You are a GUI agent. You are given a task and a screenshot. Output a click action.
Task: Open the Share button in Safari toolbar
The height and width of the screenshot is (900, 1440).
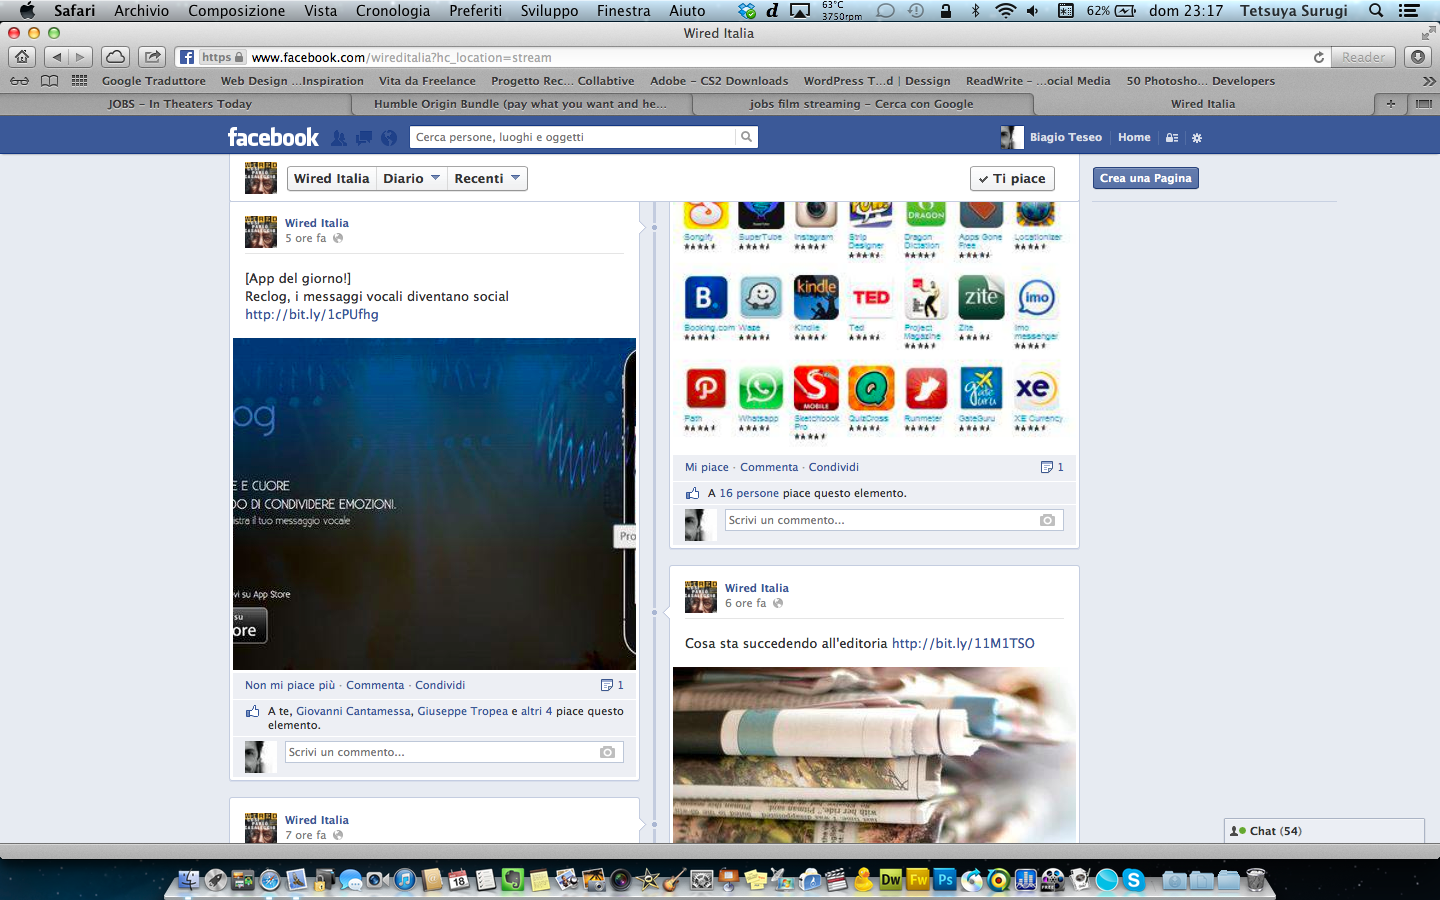152,57
